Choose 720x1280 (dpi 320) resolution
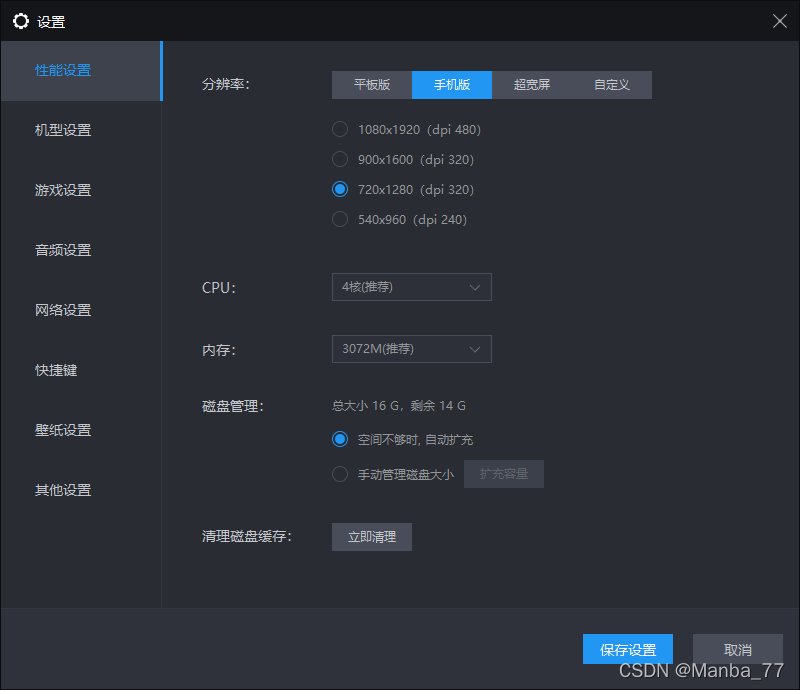Viewport: 800px width, 690px height. click(x=403, y=189)
